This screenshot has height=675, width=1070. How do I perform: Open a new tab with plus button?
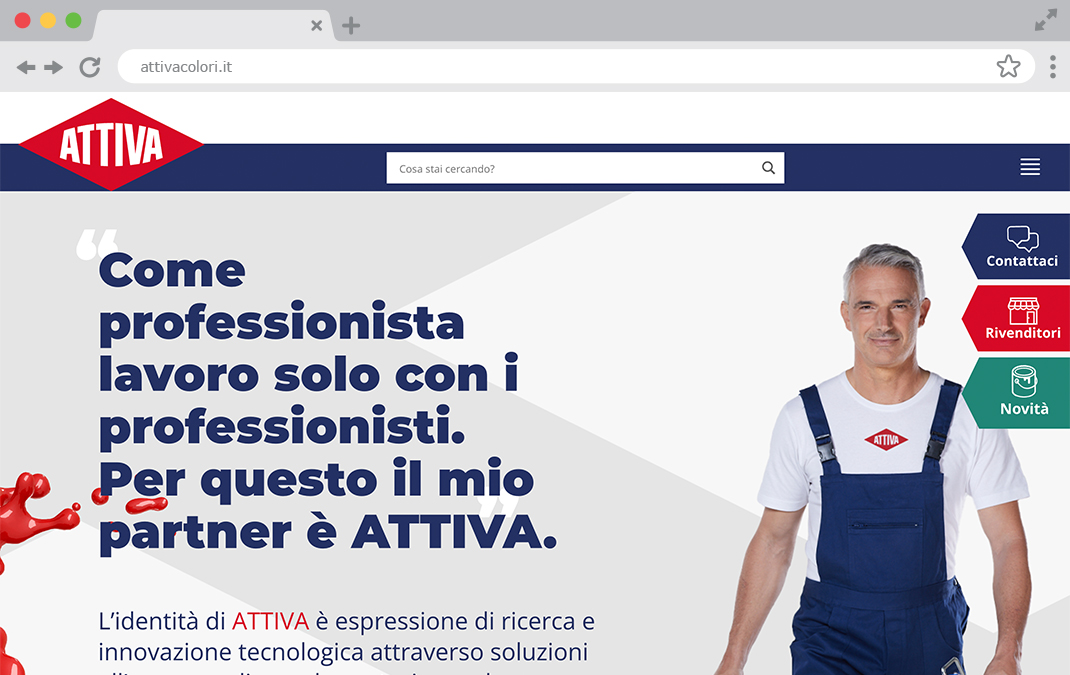point(351,26)
